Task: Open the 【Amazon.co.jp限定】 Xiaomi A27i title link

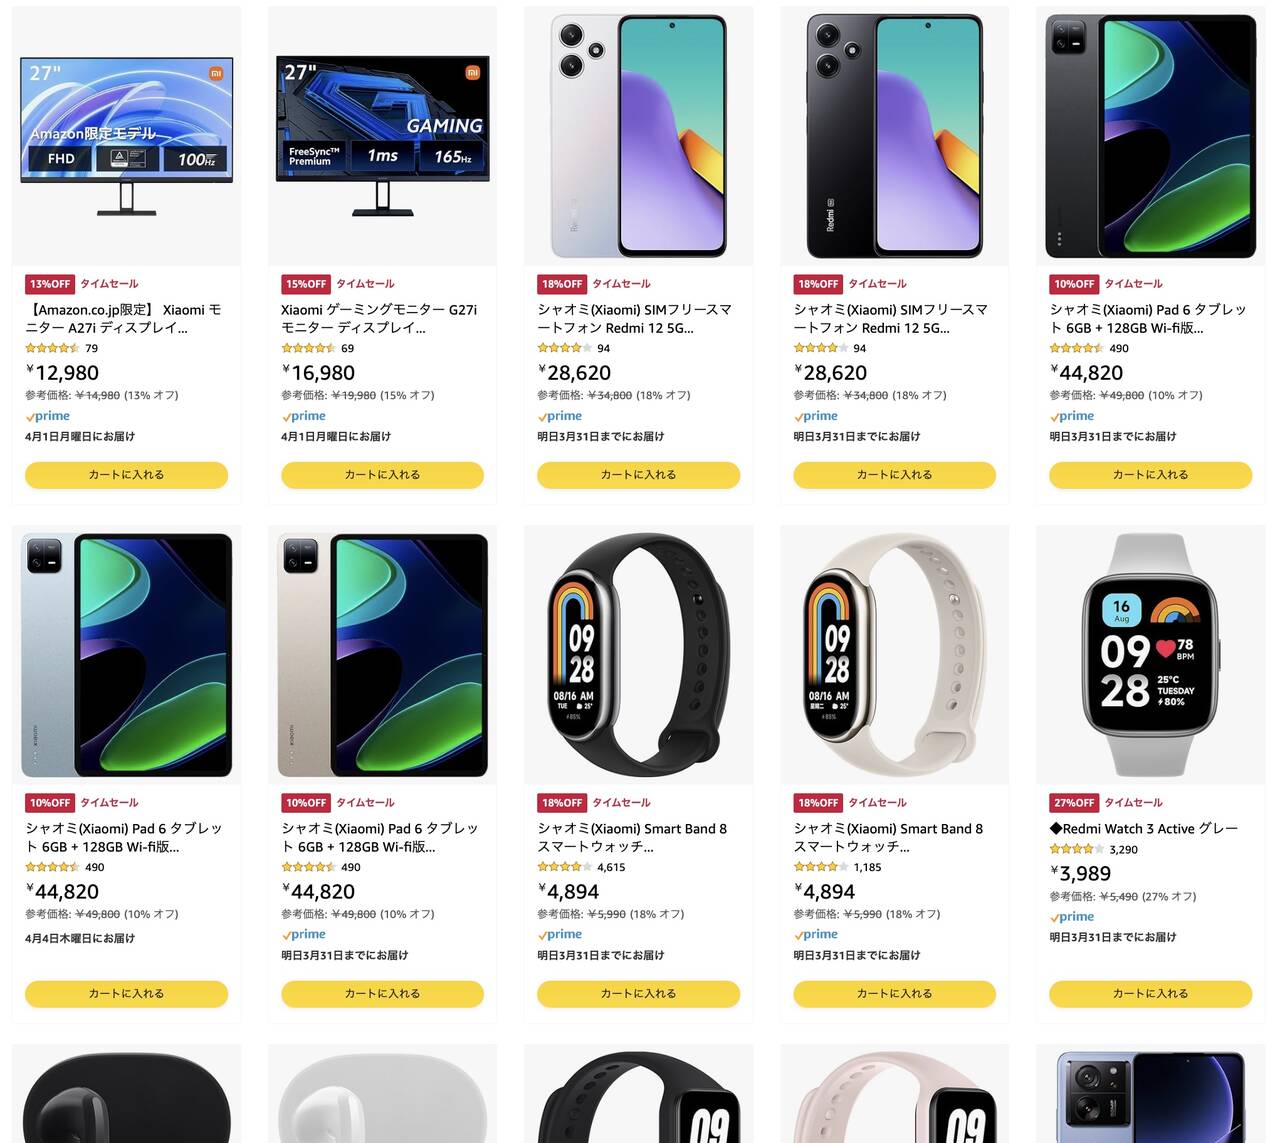Action: tap(123, 319)
